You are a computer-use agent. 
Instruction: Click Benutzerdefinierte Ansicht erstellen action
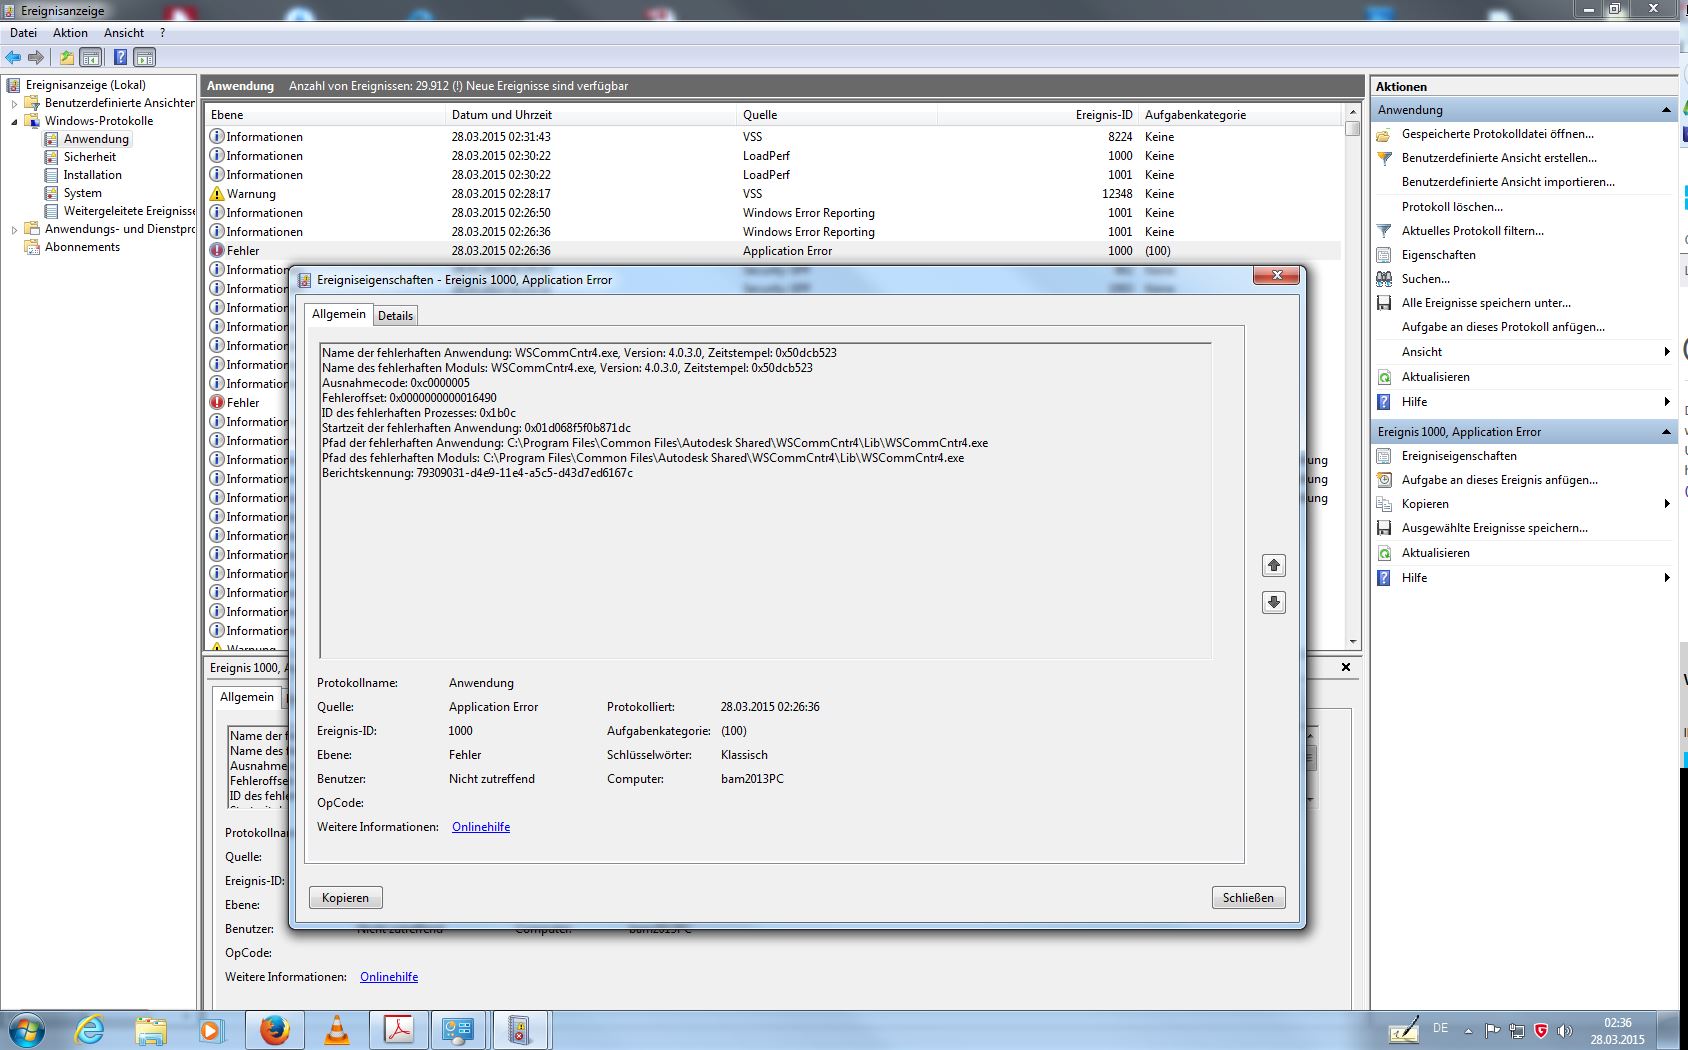click(x=1499, y=158)
